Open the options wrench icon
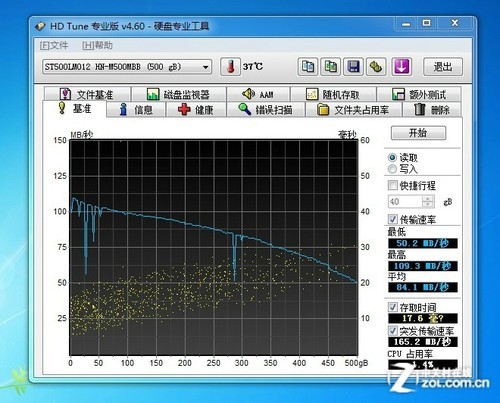This screenshot has width=500, height=403. click(376, 67)
